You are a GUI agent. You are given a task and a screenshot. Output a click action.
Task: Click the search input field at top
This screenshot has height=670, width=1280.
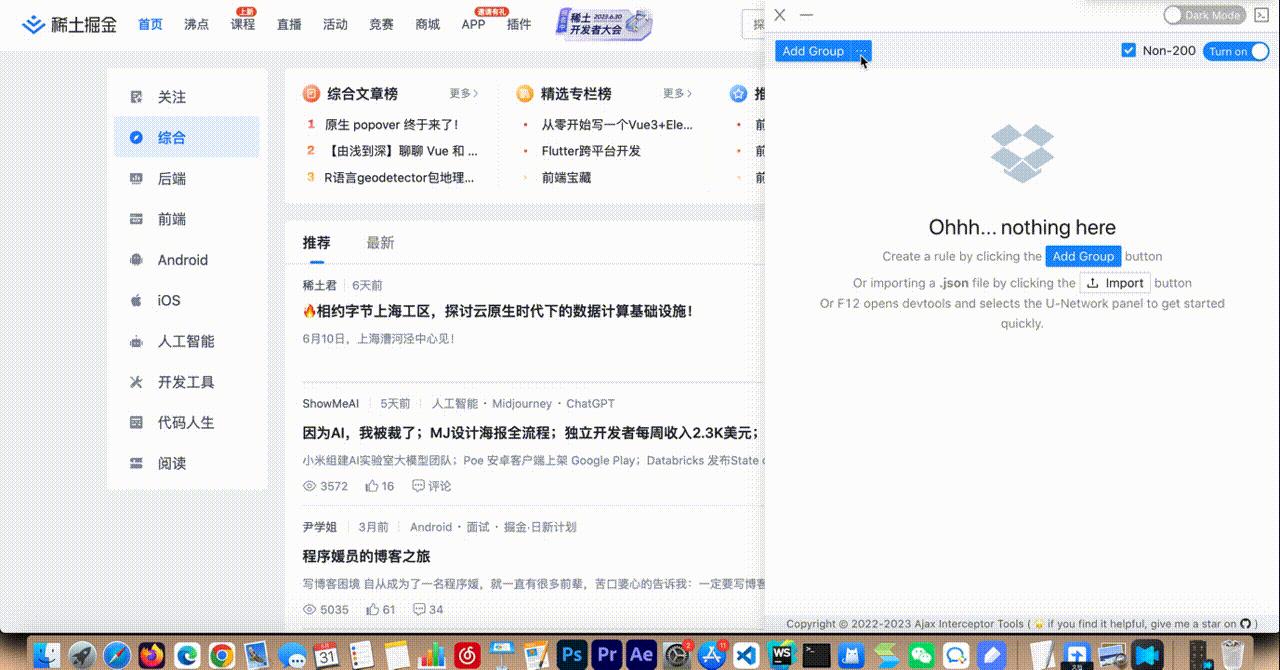coord(758,23)
